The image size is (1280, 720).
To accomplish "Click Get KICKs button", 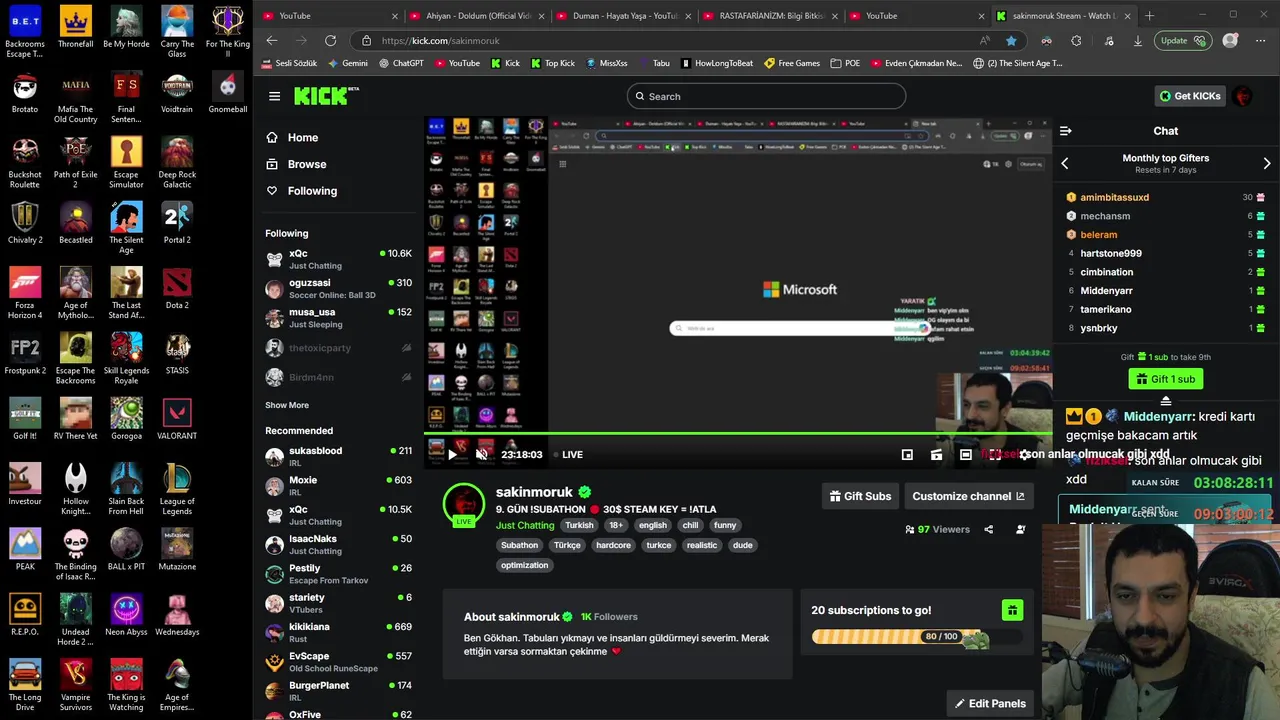I will tap(1189, 96).
